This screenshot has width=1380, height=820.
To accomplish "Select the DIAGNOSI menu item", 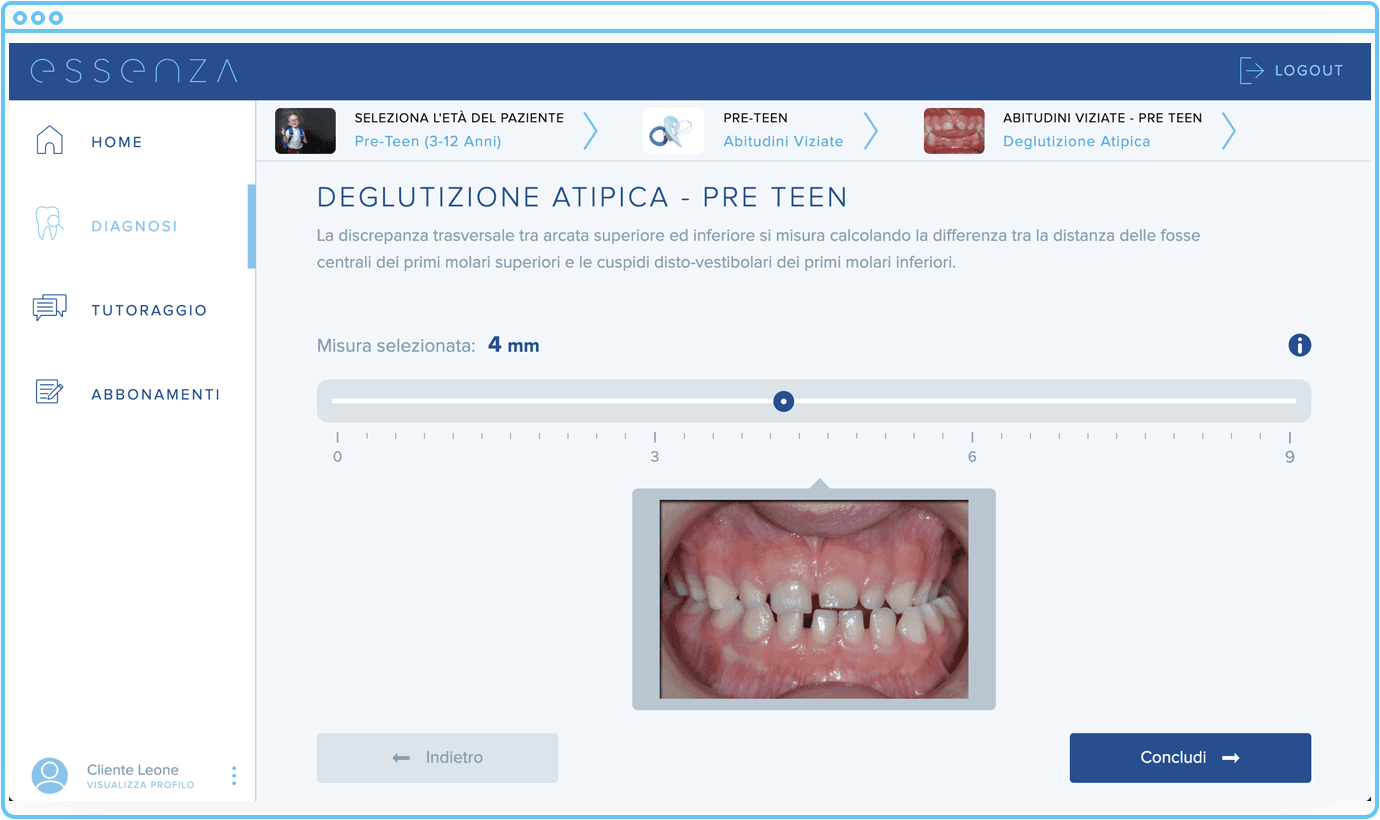I will coord(134,226).
